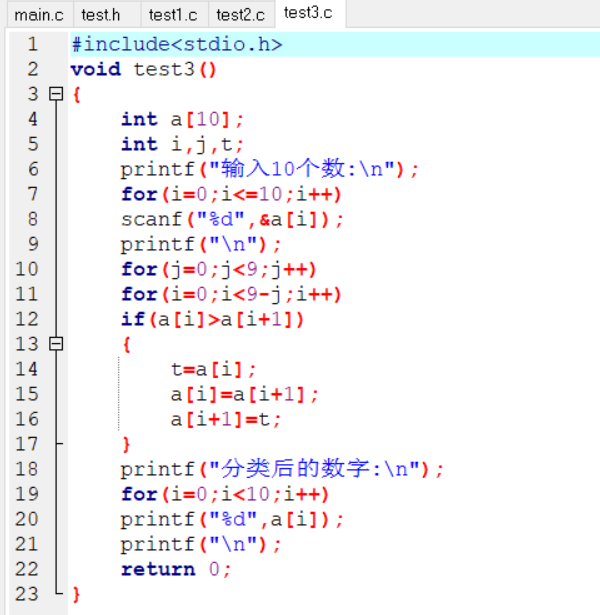
Task: Activate the test3.c tab
Action: 310,13
